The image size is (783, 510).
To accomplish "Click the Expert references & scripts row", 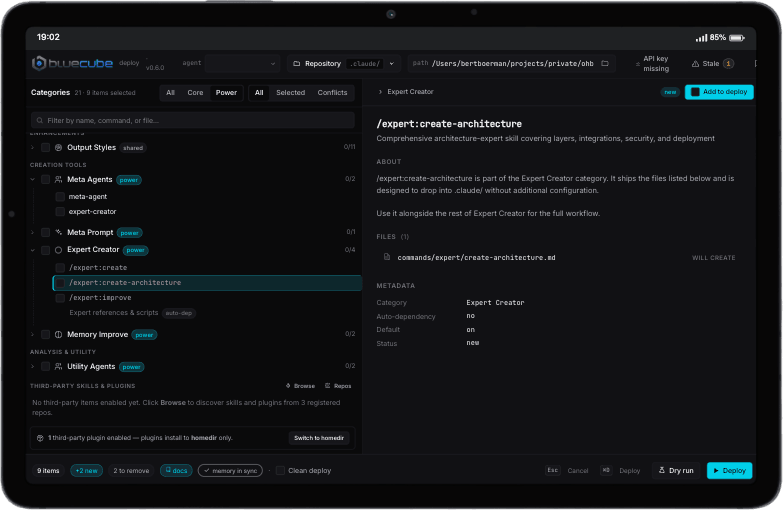I will [x=207, y=313].
